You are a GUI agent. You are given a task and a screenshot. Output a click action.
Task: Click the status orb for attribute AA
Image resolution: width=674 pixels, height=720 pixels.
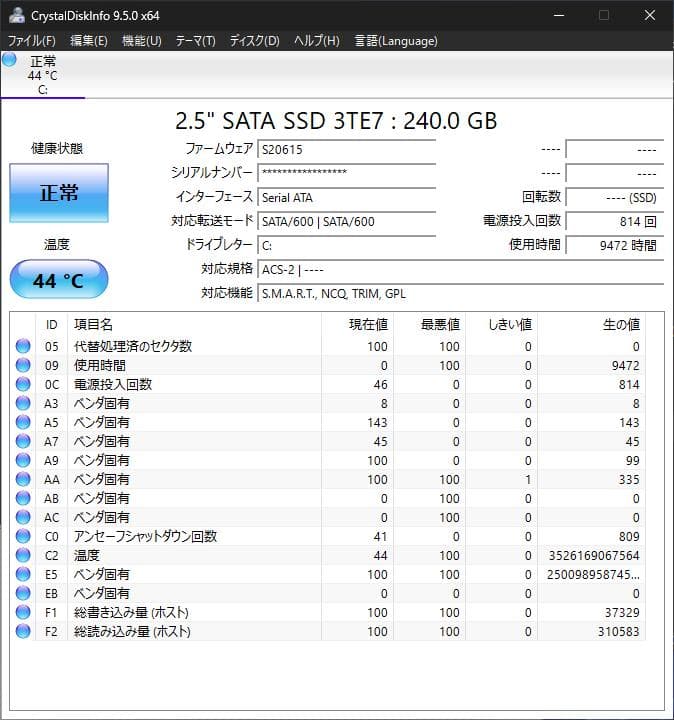click(x=23, y=479)
